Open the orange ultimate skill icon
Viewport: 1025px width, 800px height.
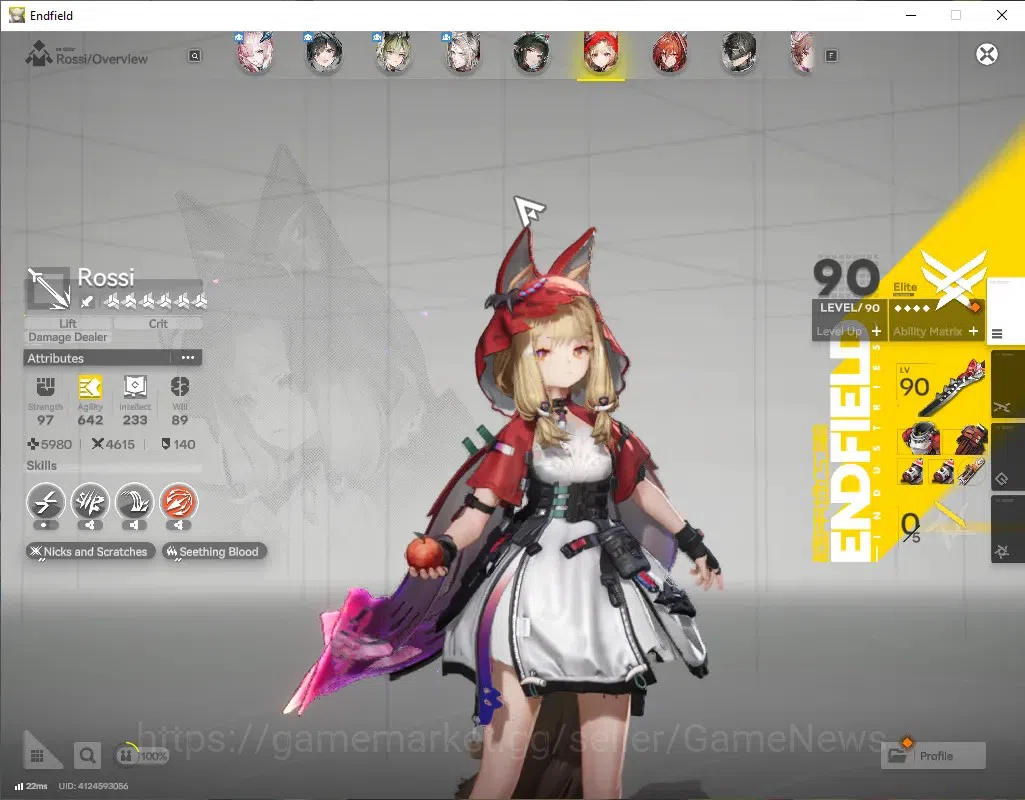pyautogui.click(x=178, y=503)
